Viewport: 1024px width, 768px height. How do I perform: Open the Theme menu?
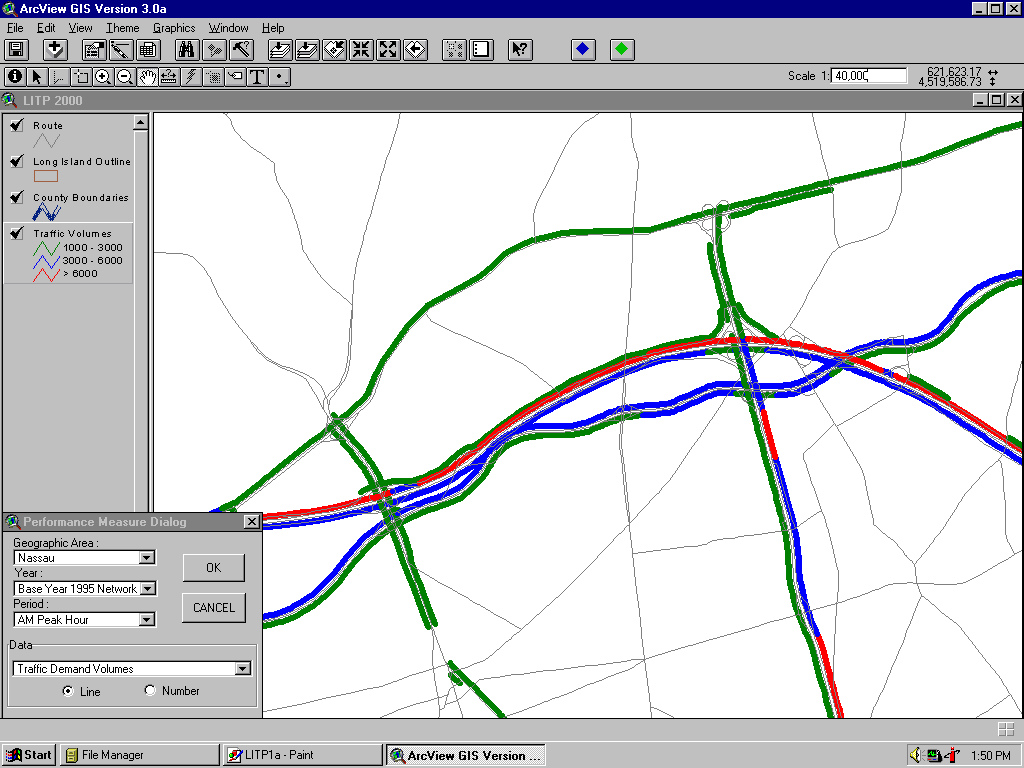tap(122, 28)
